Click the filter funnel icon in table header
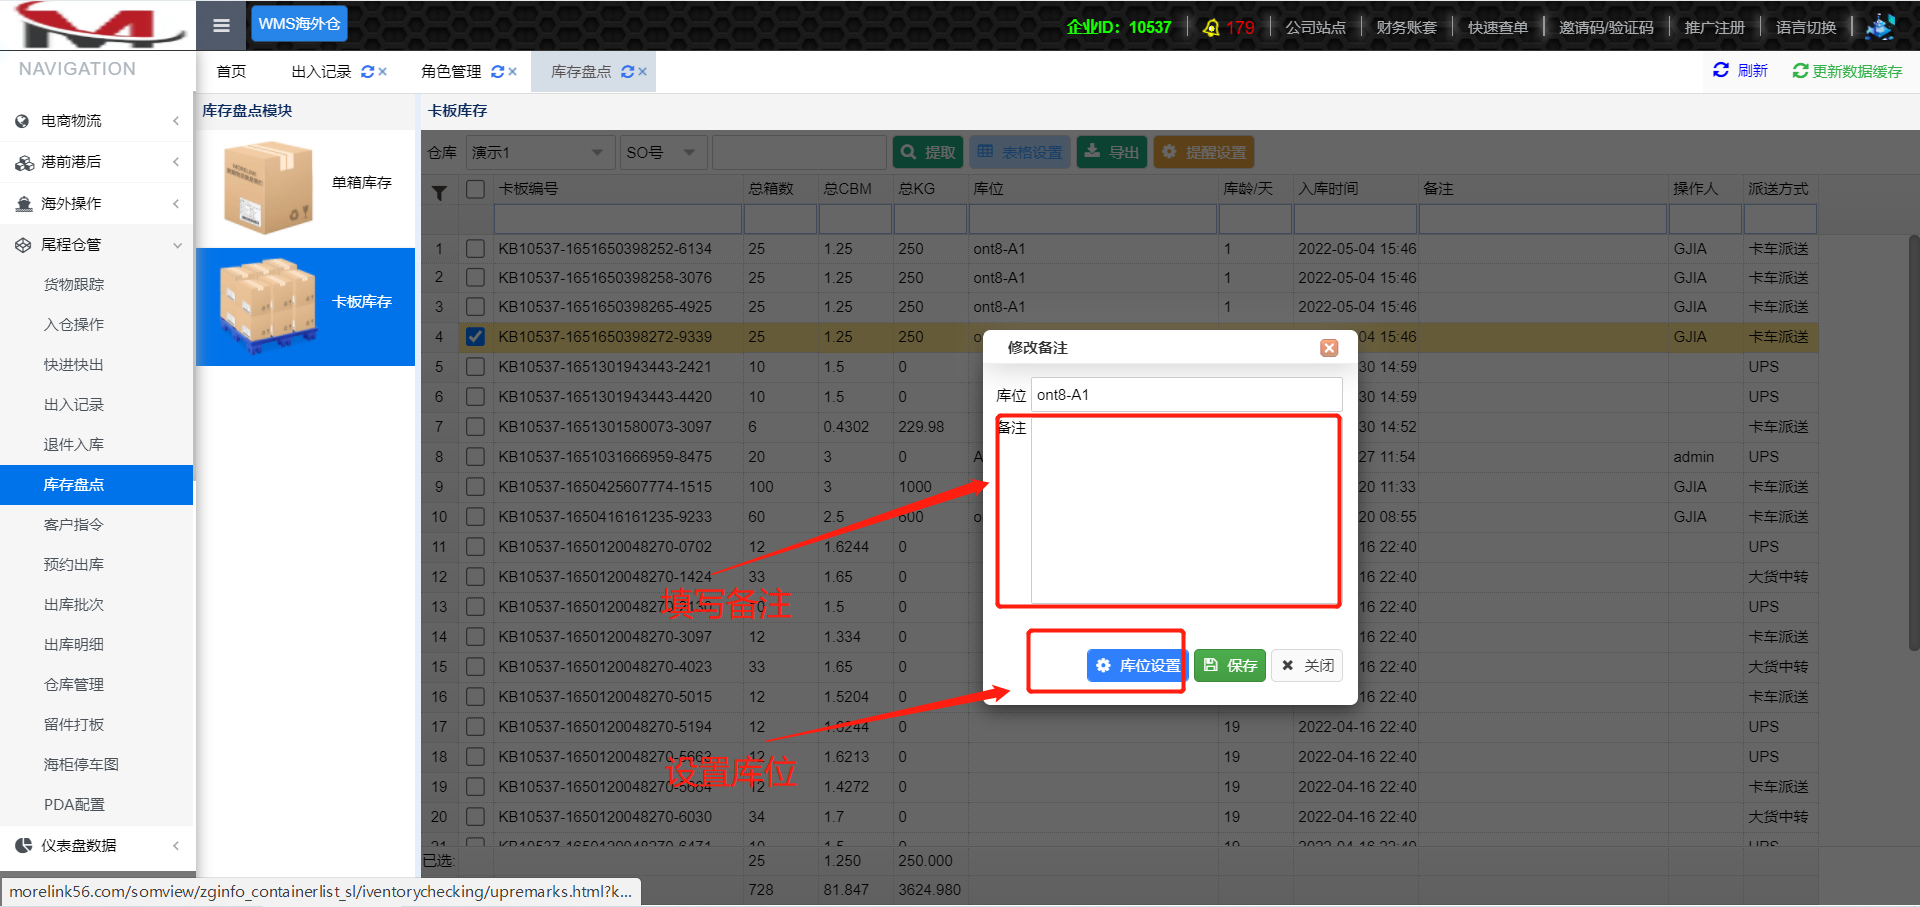The width and height of the screenshot is (1920, 907). click(x=439, y=193)
